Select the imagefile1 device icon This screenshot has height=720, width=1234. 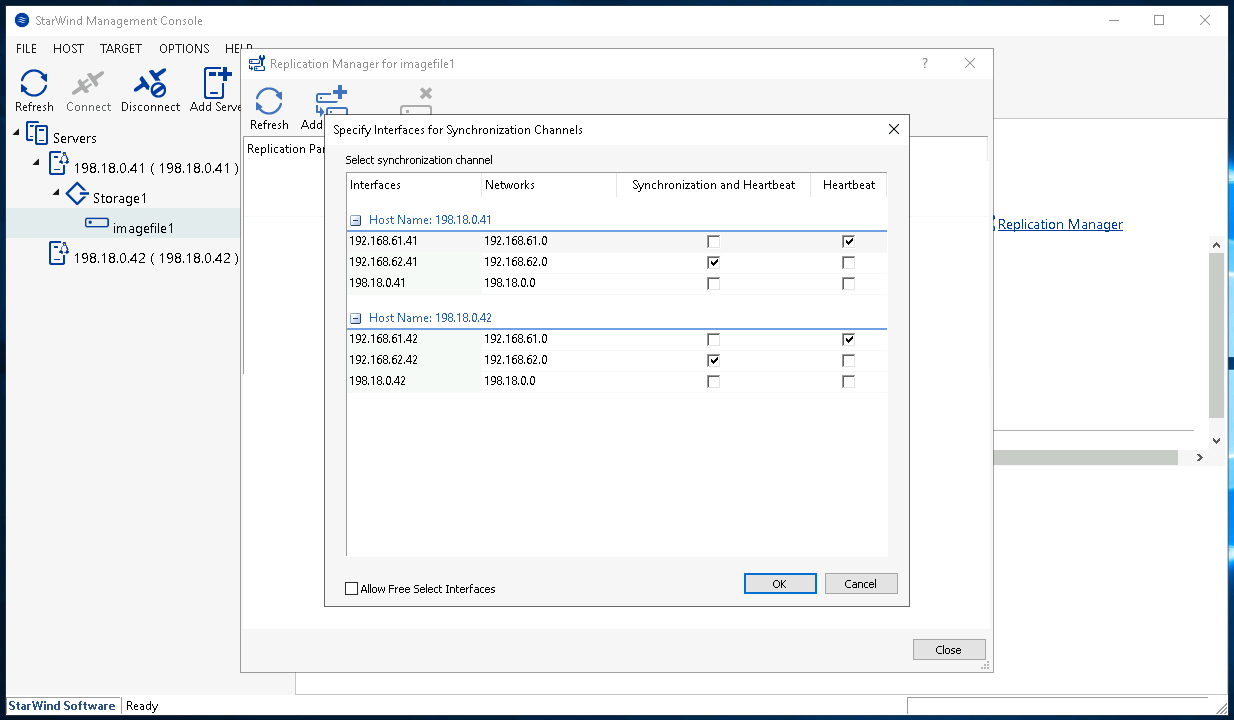pos(97,223)
